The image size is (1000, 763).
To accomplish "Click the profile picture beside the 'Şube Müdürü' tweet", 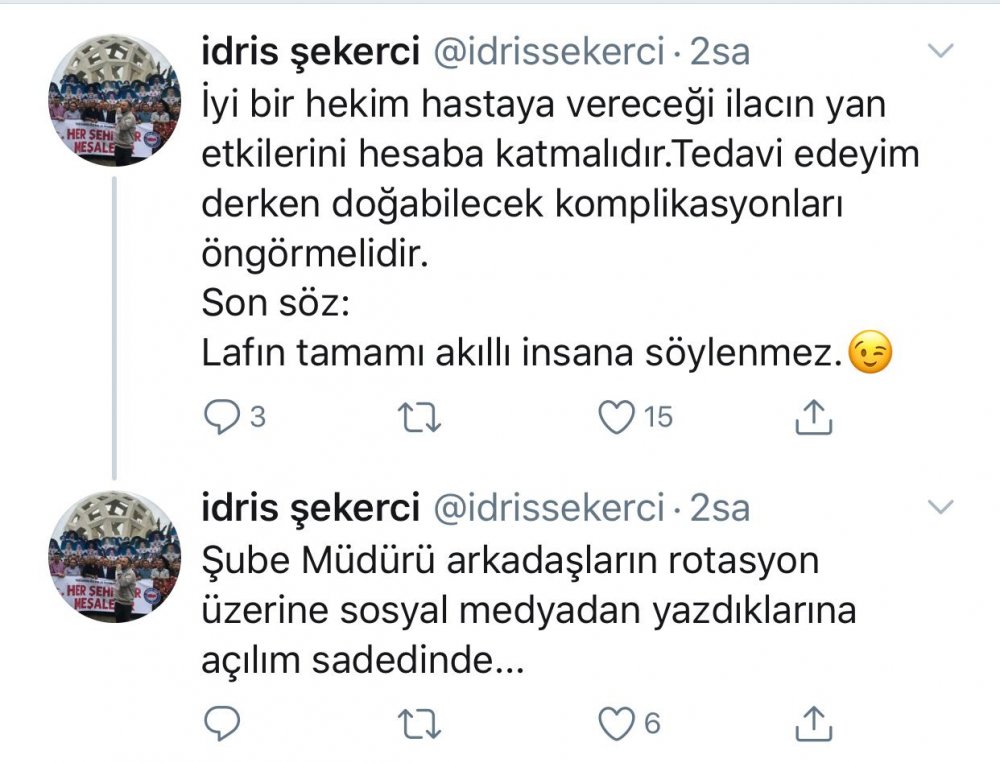I will (x=115, y=557).
